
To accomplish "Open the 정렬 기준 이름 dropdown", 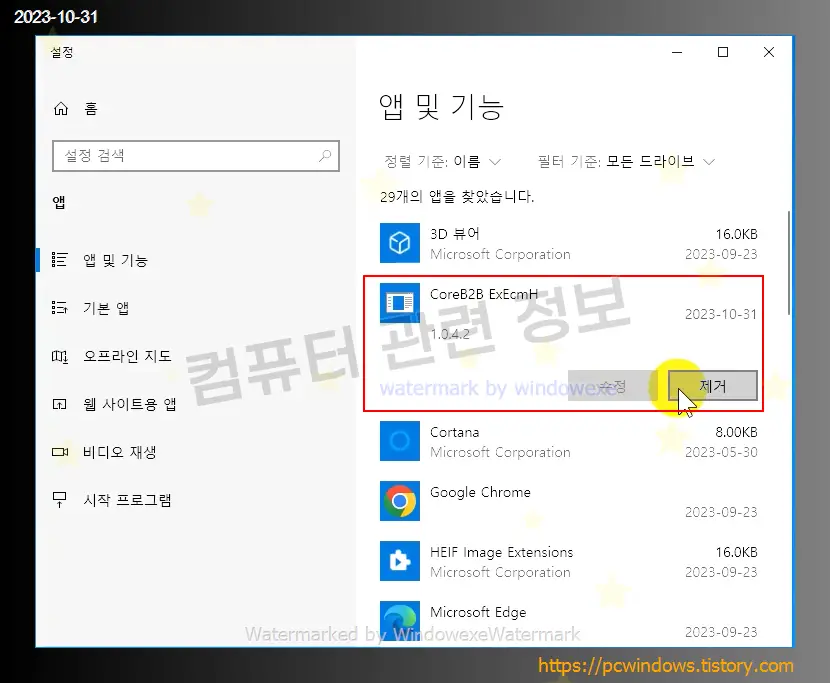I will (x=443, y=161).
